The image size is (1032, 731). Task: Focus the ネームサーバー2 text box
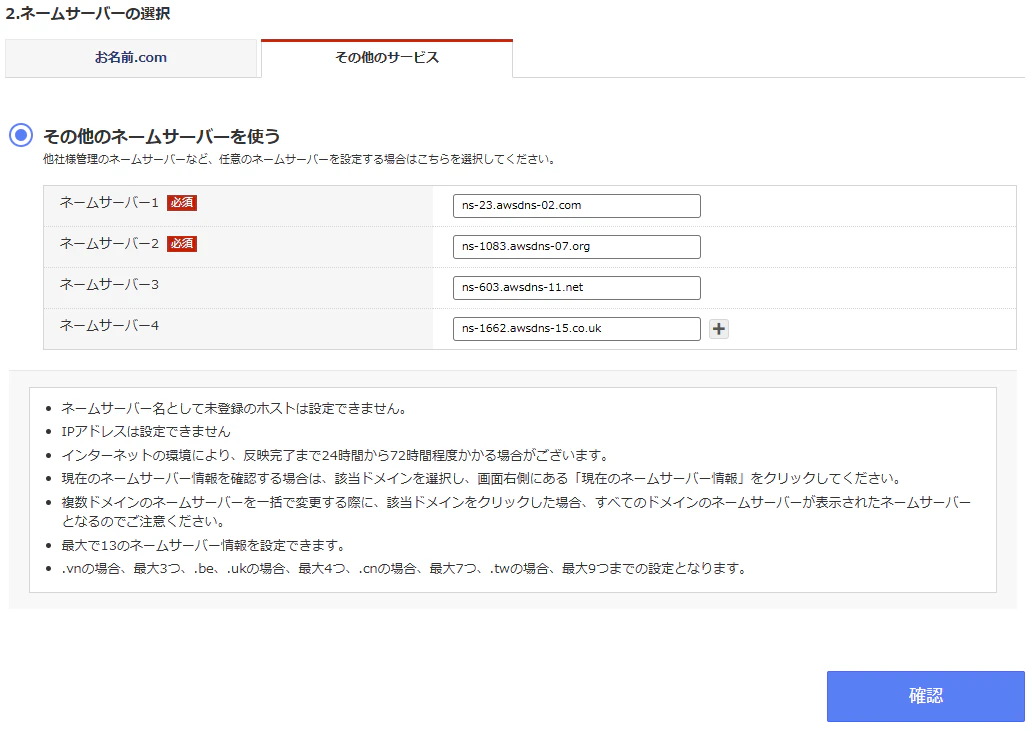pos(577,247)
